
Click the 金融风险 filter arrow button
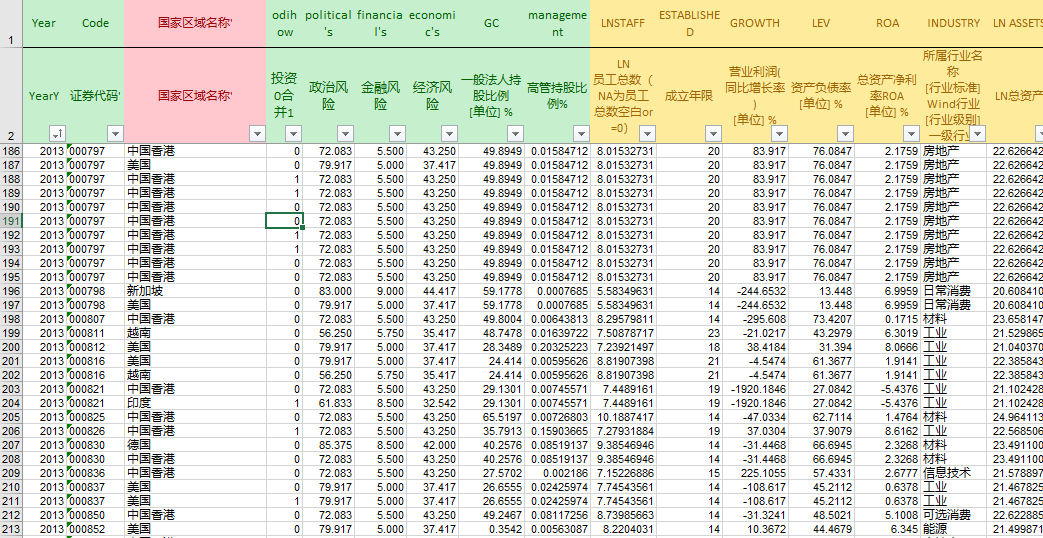[x=397, y=134]
